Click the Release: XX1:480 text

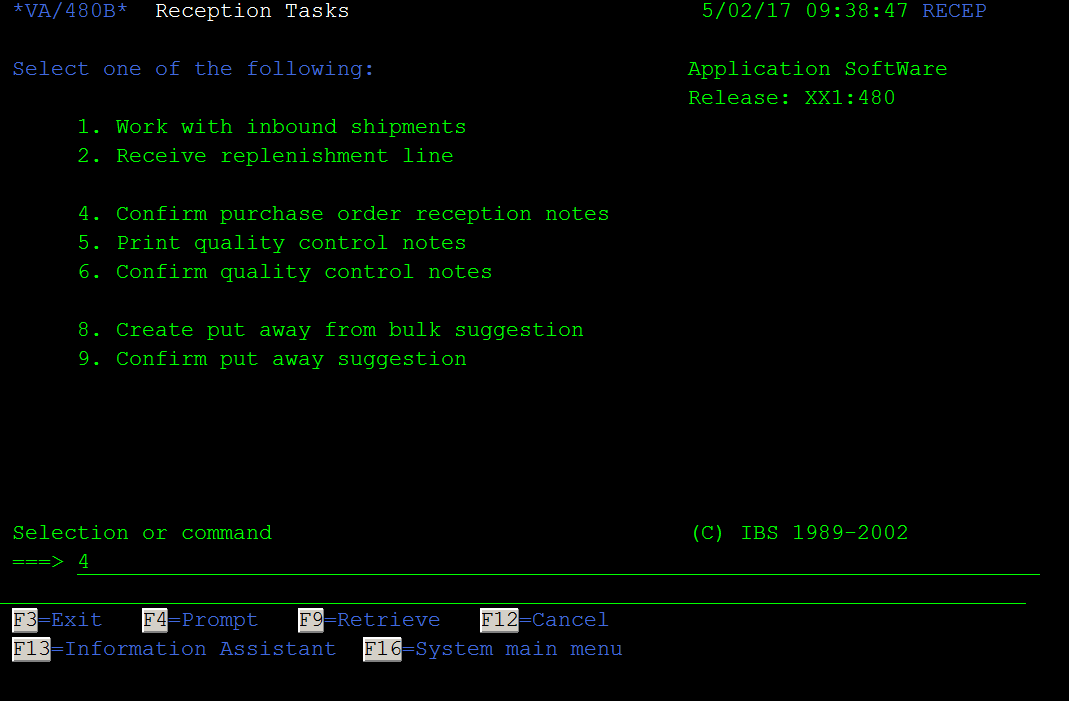pos(792,98)
